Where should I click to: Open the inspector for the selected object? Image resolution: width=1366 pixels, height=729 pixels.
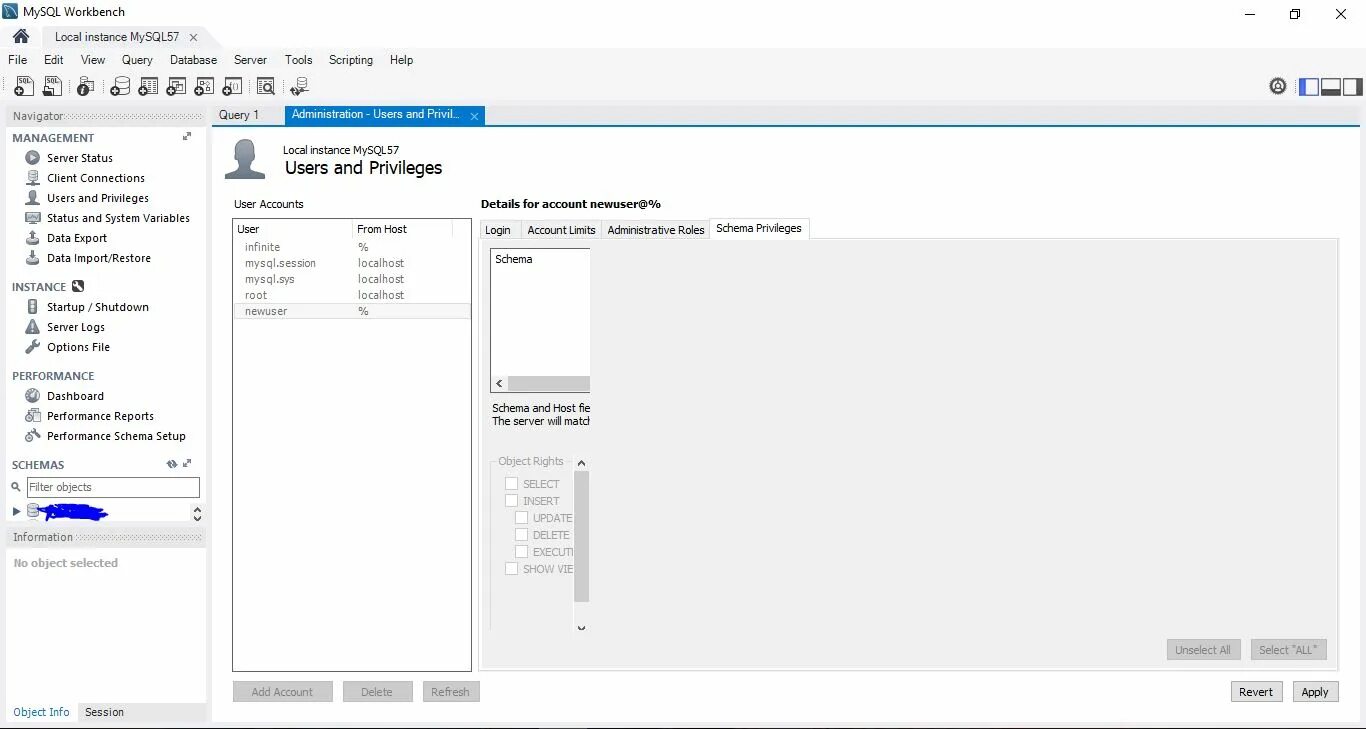point(86,87)
